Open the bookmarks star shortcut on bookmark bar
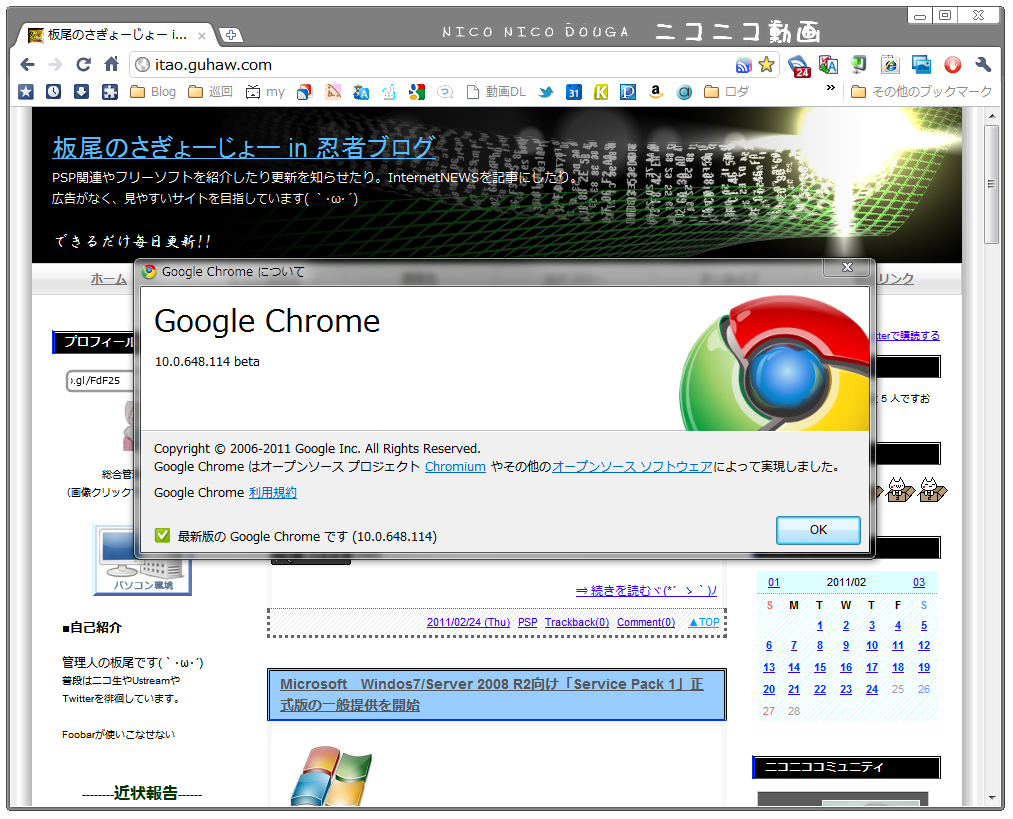Viewport: 1013px width, 819px height. click(26, 92)
